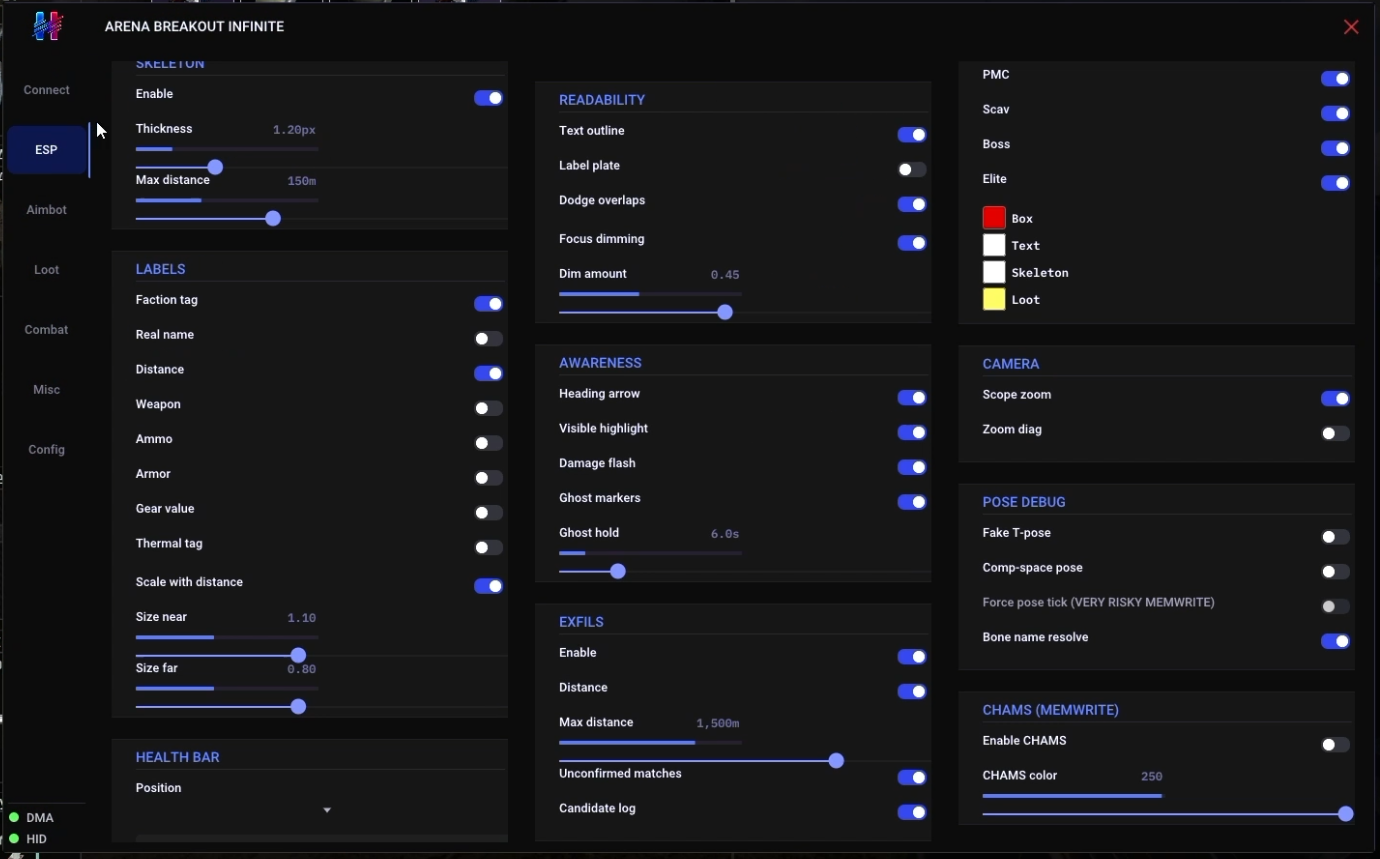This screenshot has height=859, width=1380.
Task: Toggle Ghost markers off
Action: [912, 502]
